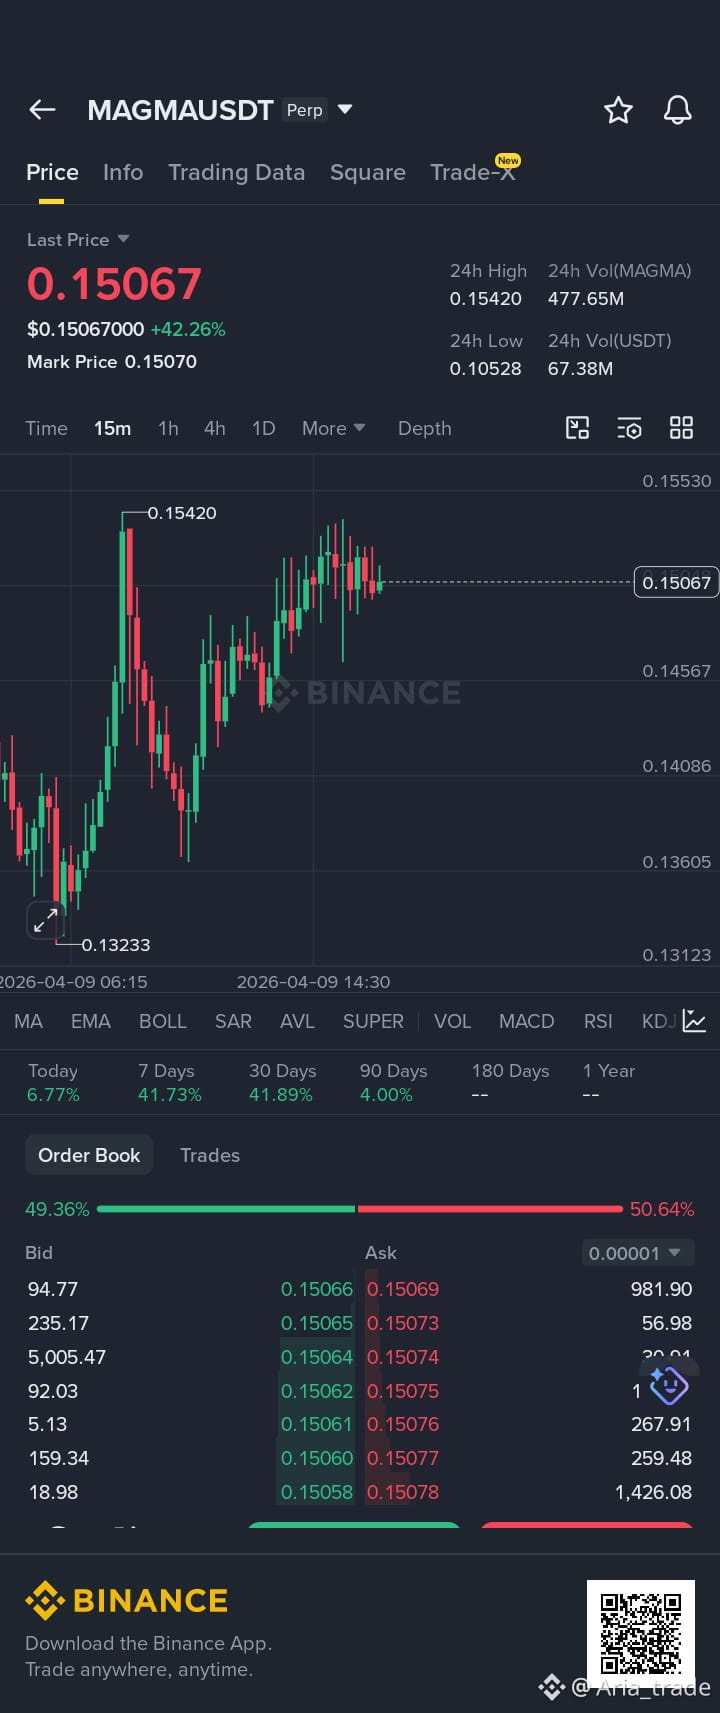Enable the AVL indicator

297,1021
